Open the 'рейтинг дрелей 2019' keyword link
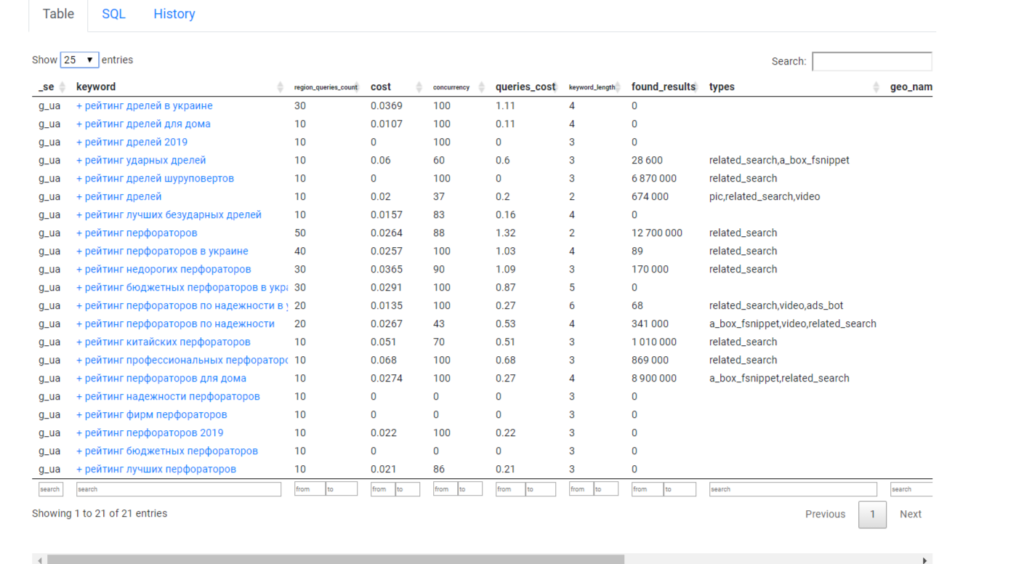 coord(135,142)
